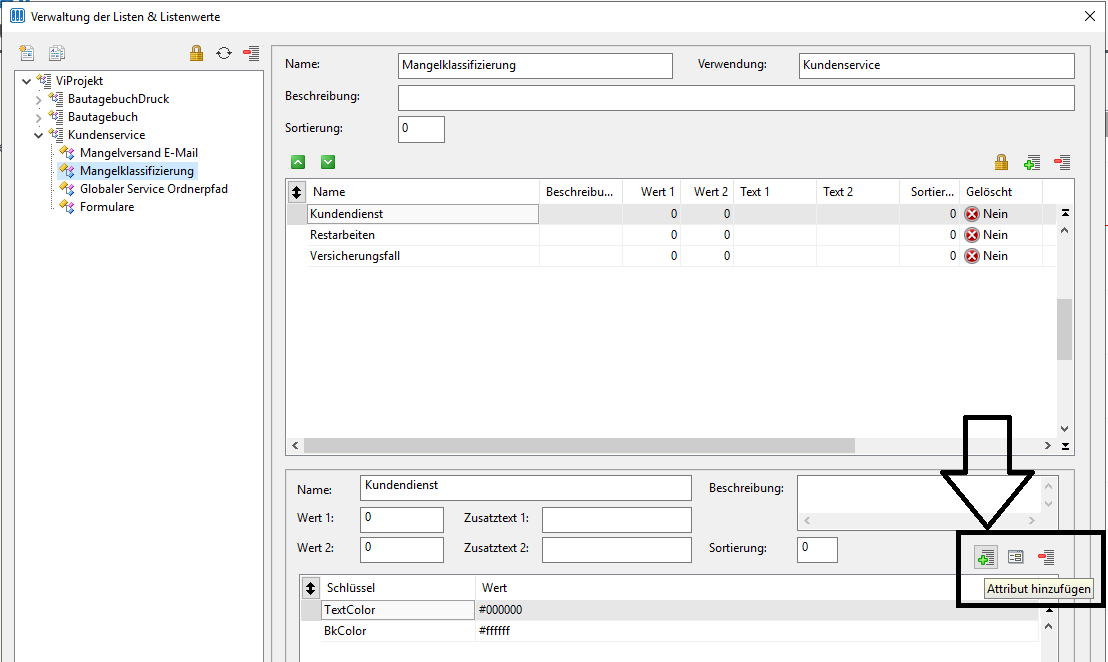Click Gelöscht column header
1108x662 pixels.
[x=1001, y=191]
